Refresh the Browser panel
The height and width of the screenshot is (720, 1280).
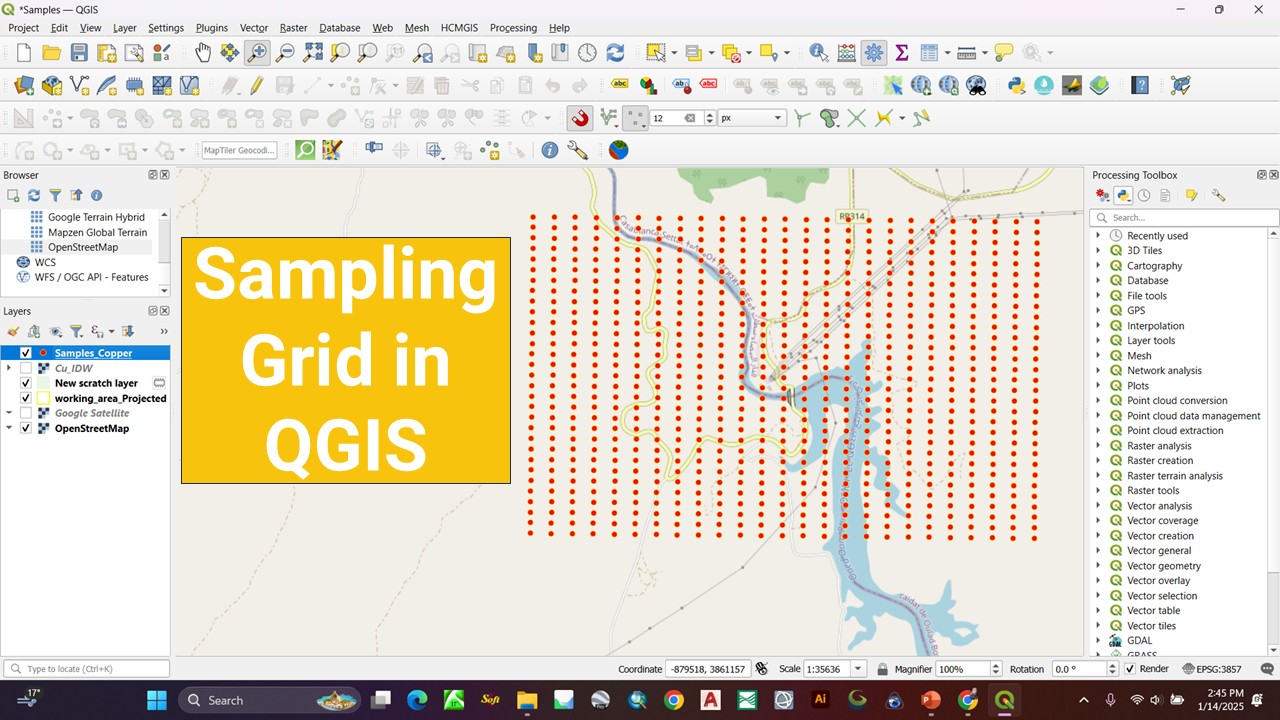[34, 196]
